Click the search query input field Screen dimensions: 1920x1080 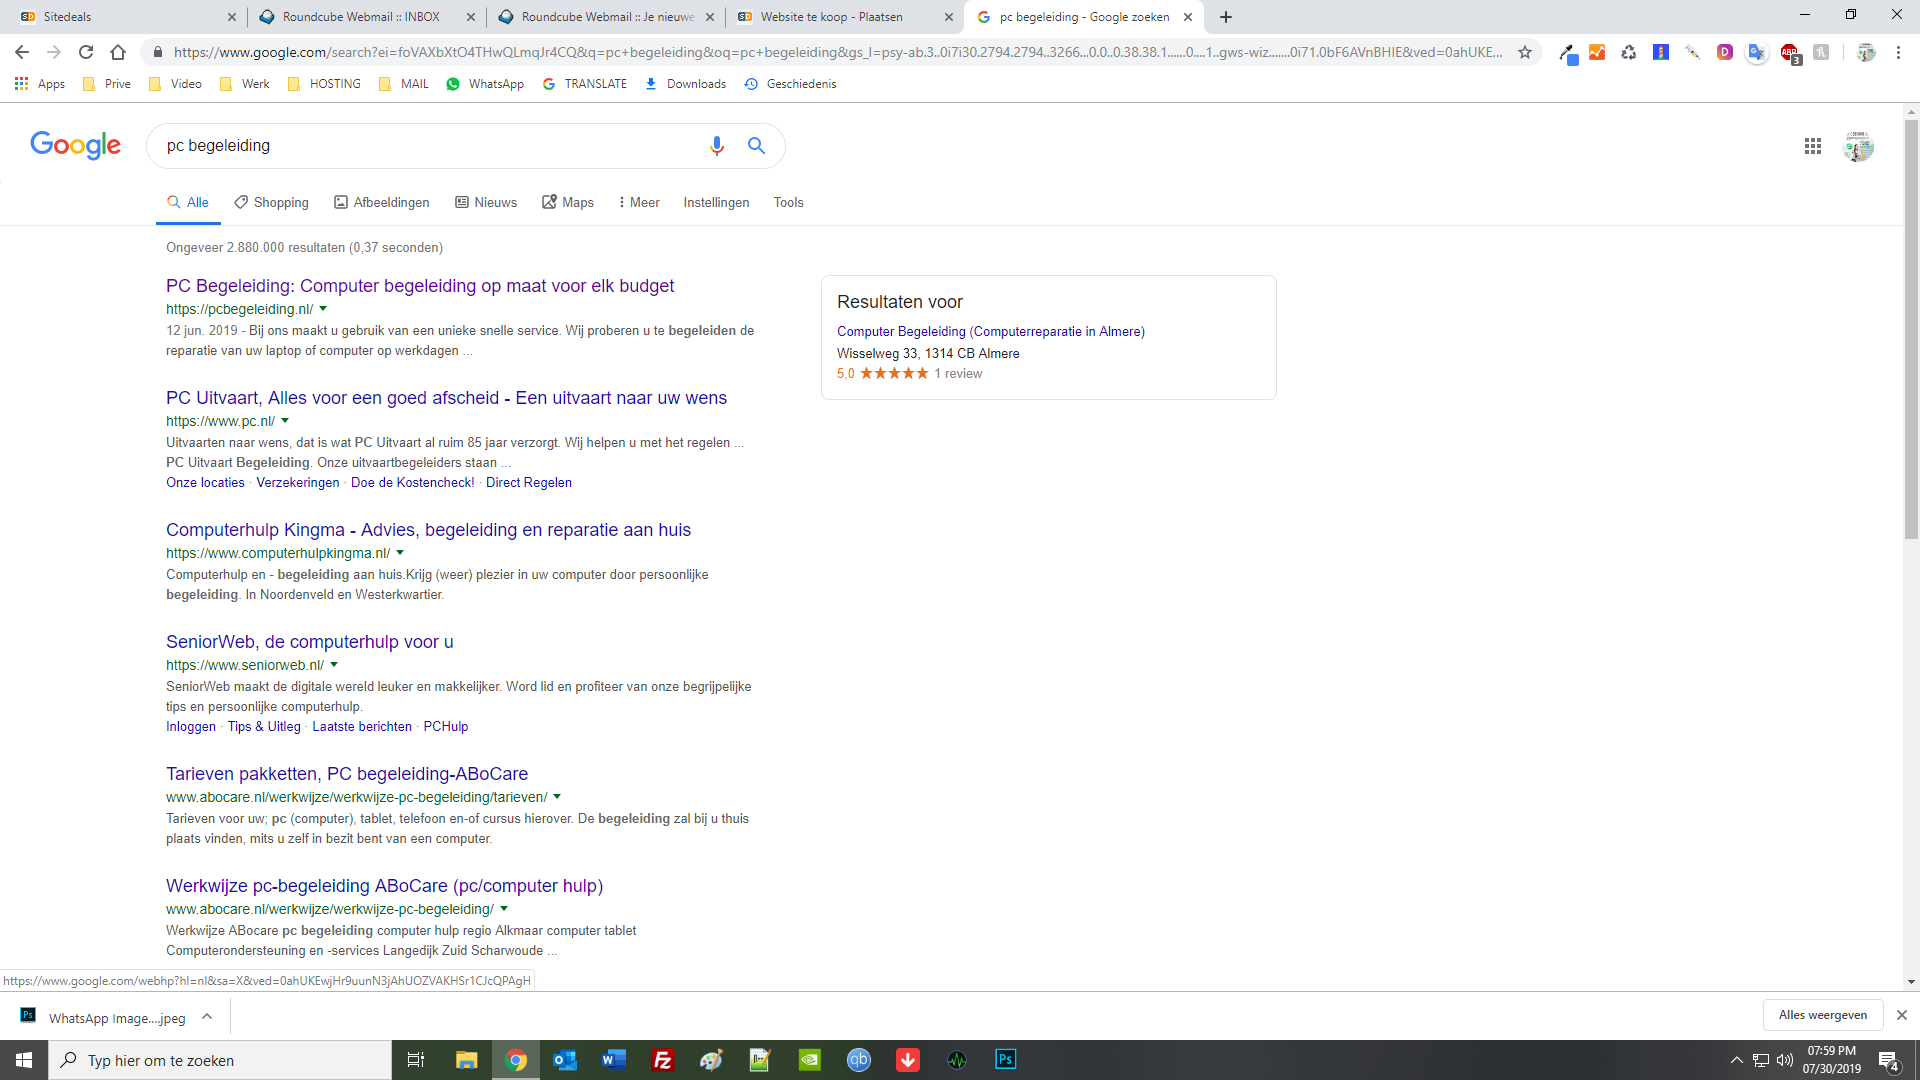click(427, 145)
